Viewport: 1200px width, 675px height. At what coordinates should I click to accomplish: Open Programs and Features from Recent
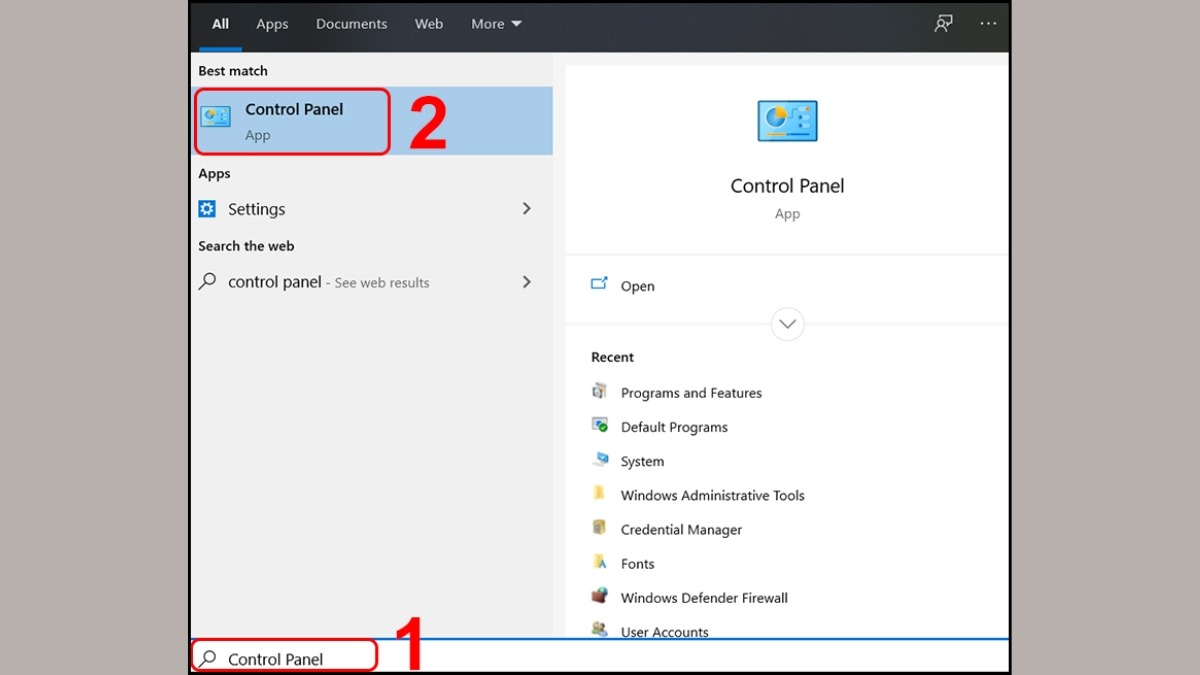tap(691, 393)
